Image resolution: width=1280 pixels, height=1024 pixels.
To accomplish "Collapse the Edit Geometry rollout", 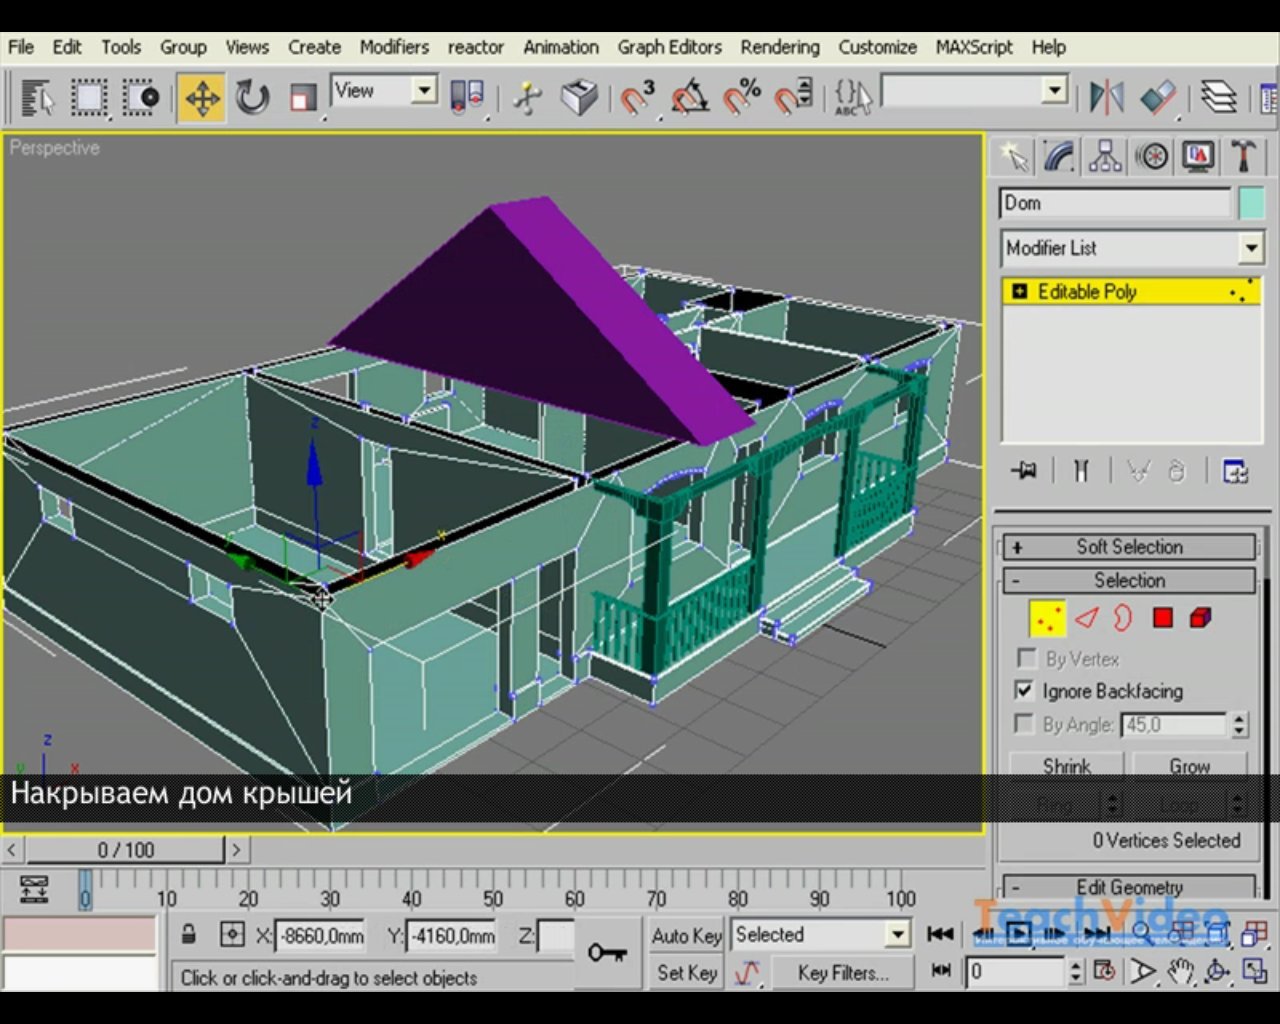I will coord(1129,888).
